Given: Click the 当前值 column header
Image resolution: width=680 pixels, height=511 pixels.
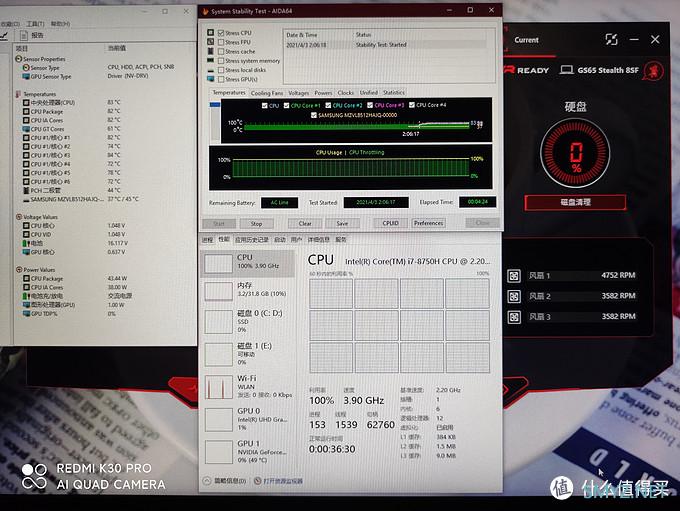Looking at the screenshot, I should click(x=116, y=48).
